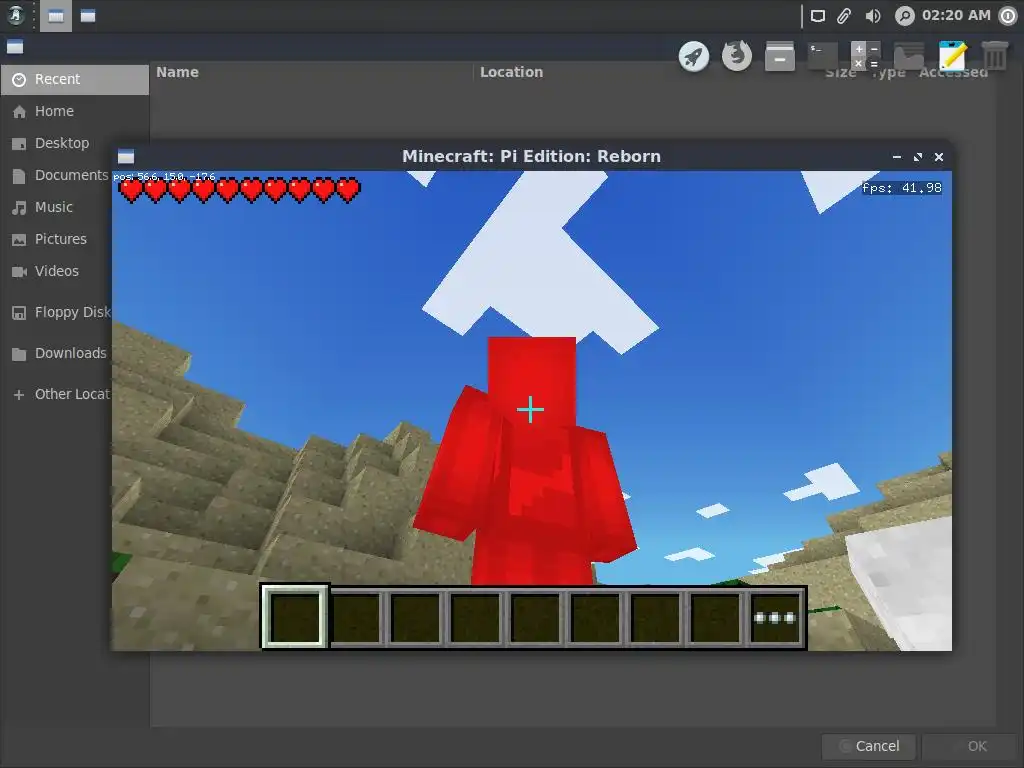Open the system application menu icon

click(x=16, y=16)
